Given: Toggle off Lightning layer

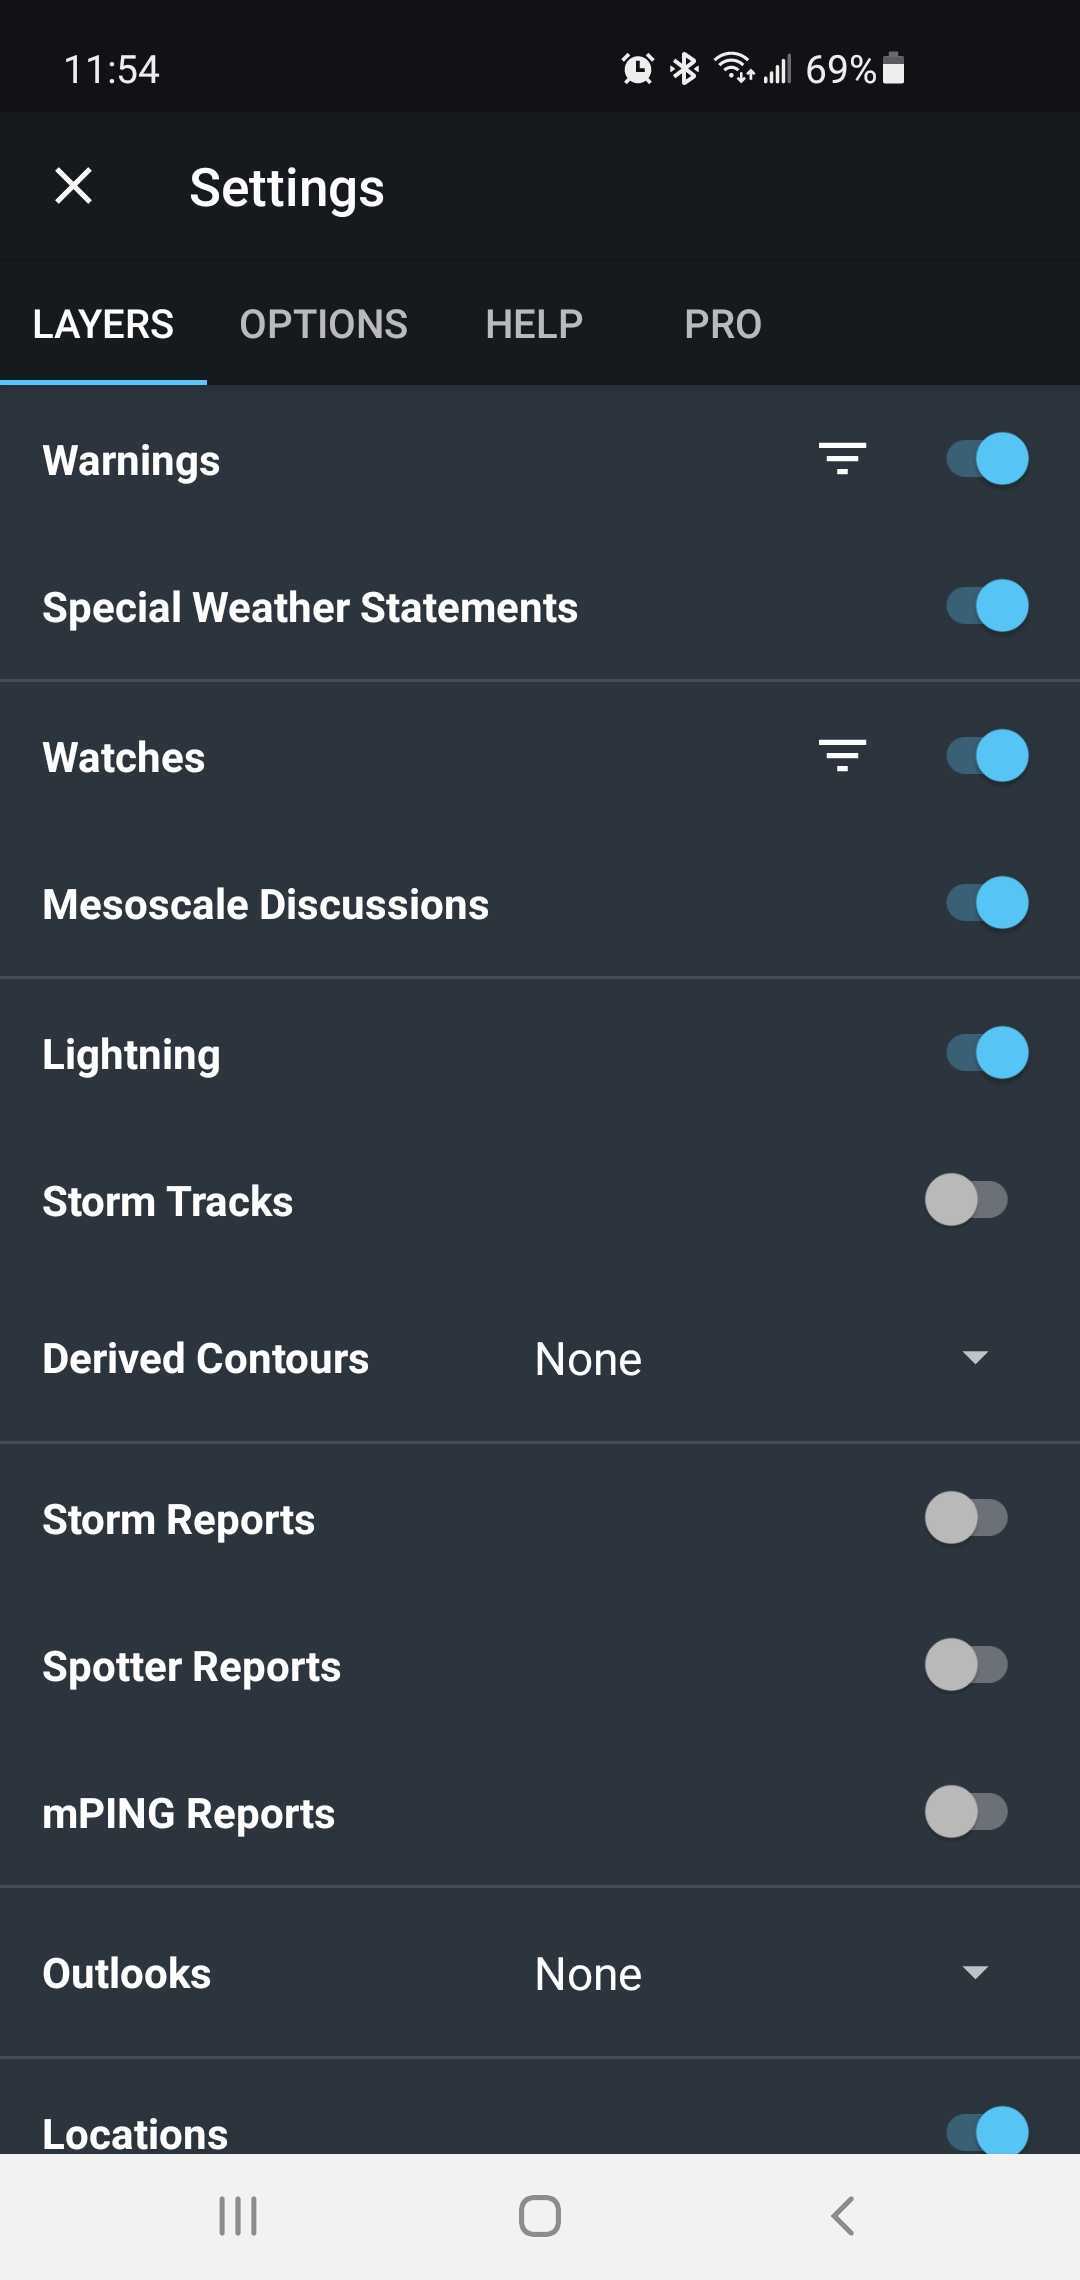Looking at the screenshot, I should (x=987, y=1053).
